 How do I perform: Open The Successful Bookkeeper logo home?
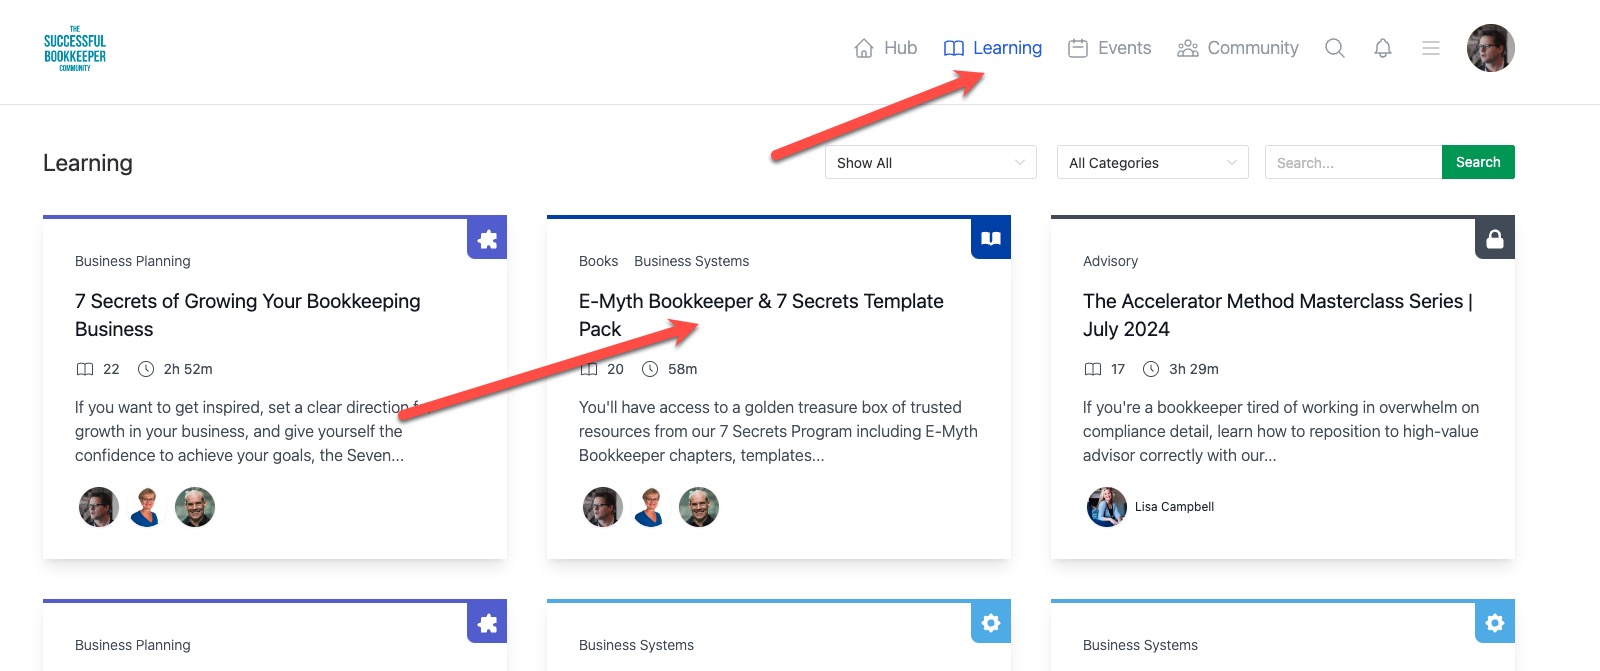coord(75,48)
